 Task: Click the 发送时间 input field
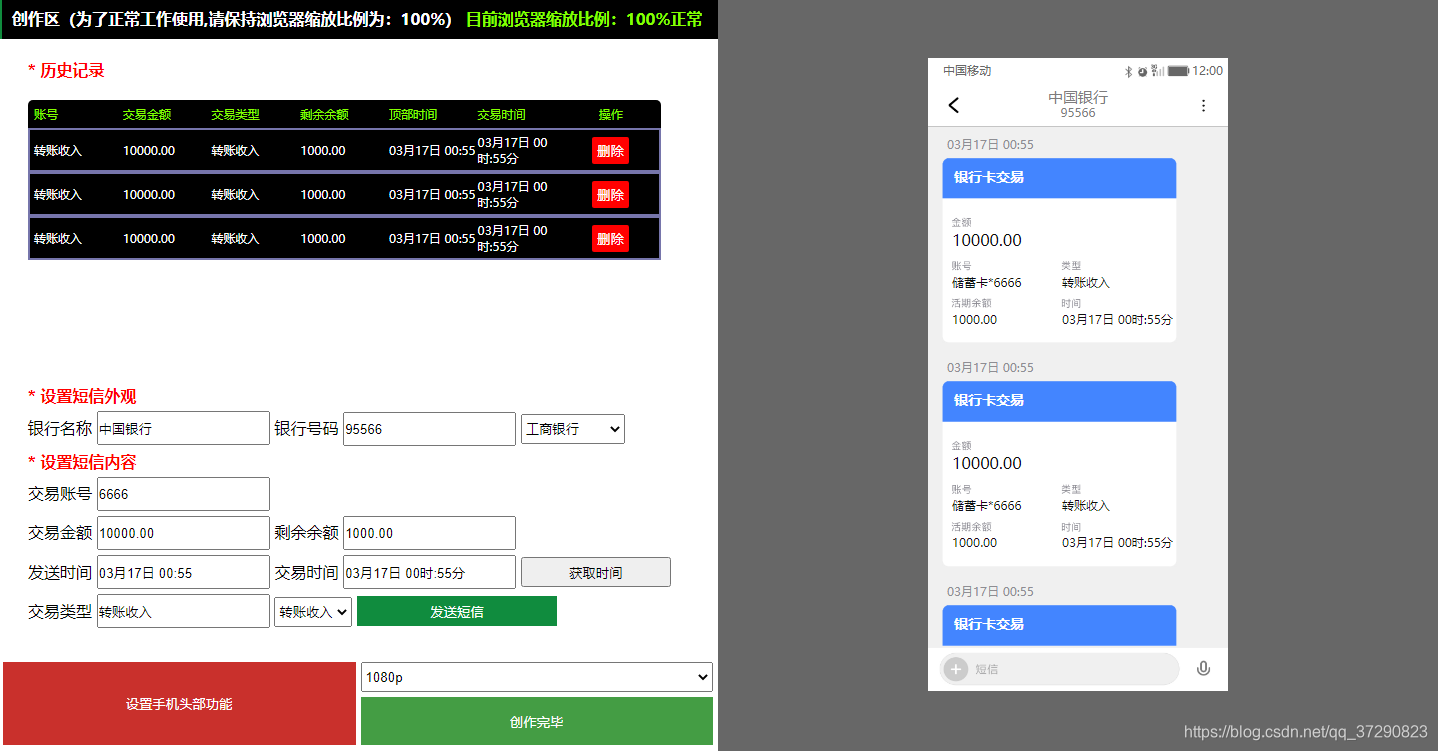183,572
